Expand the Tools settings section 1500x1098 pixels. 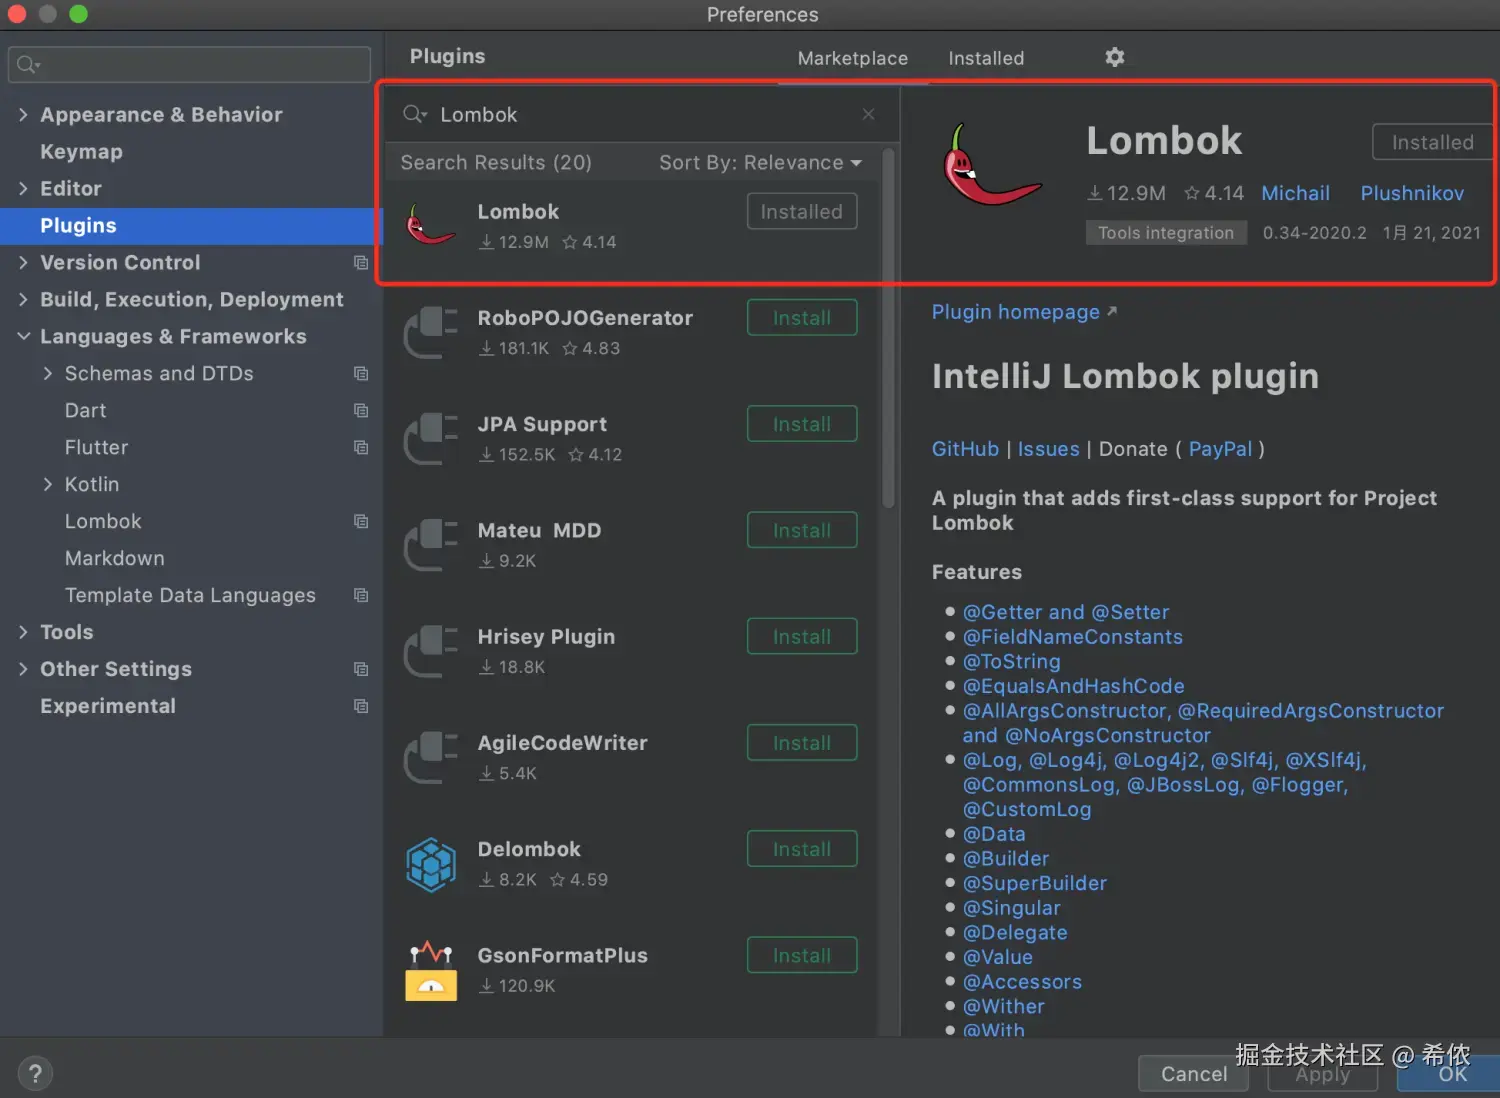pos(23,632)
